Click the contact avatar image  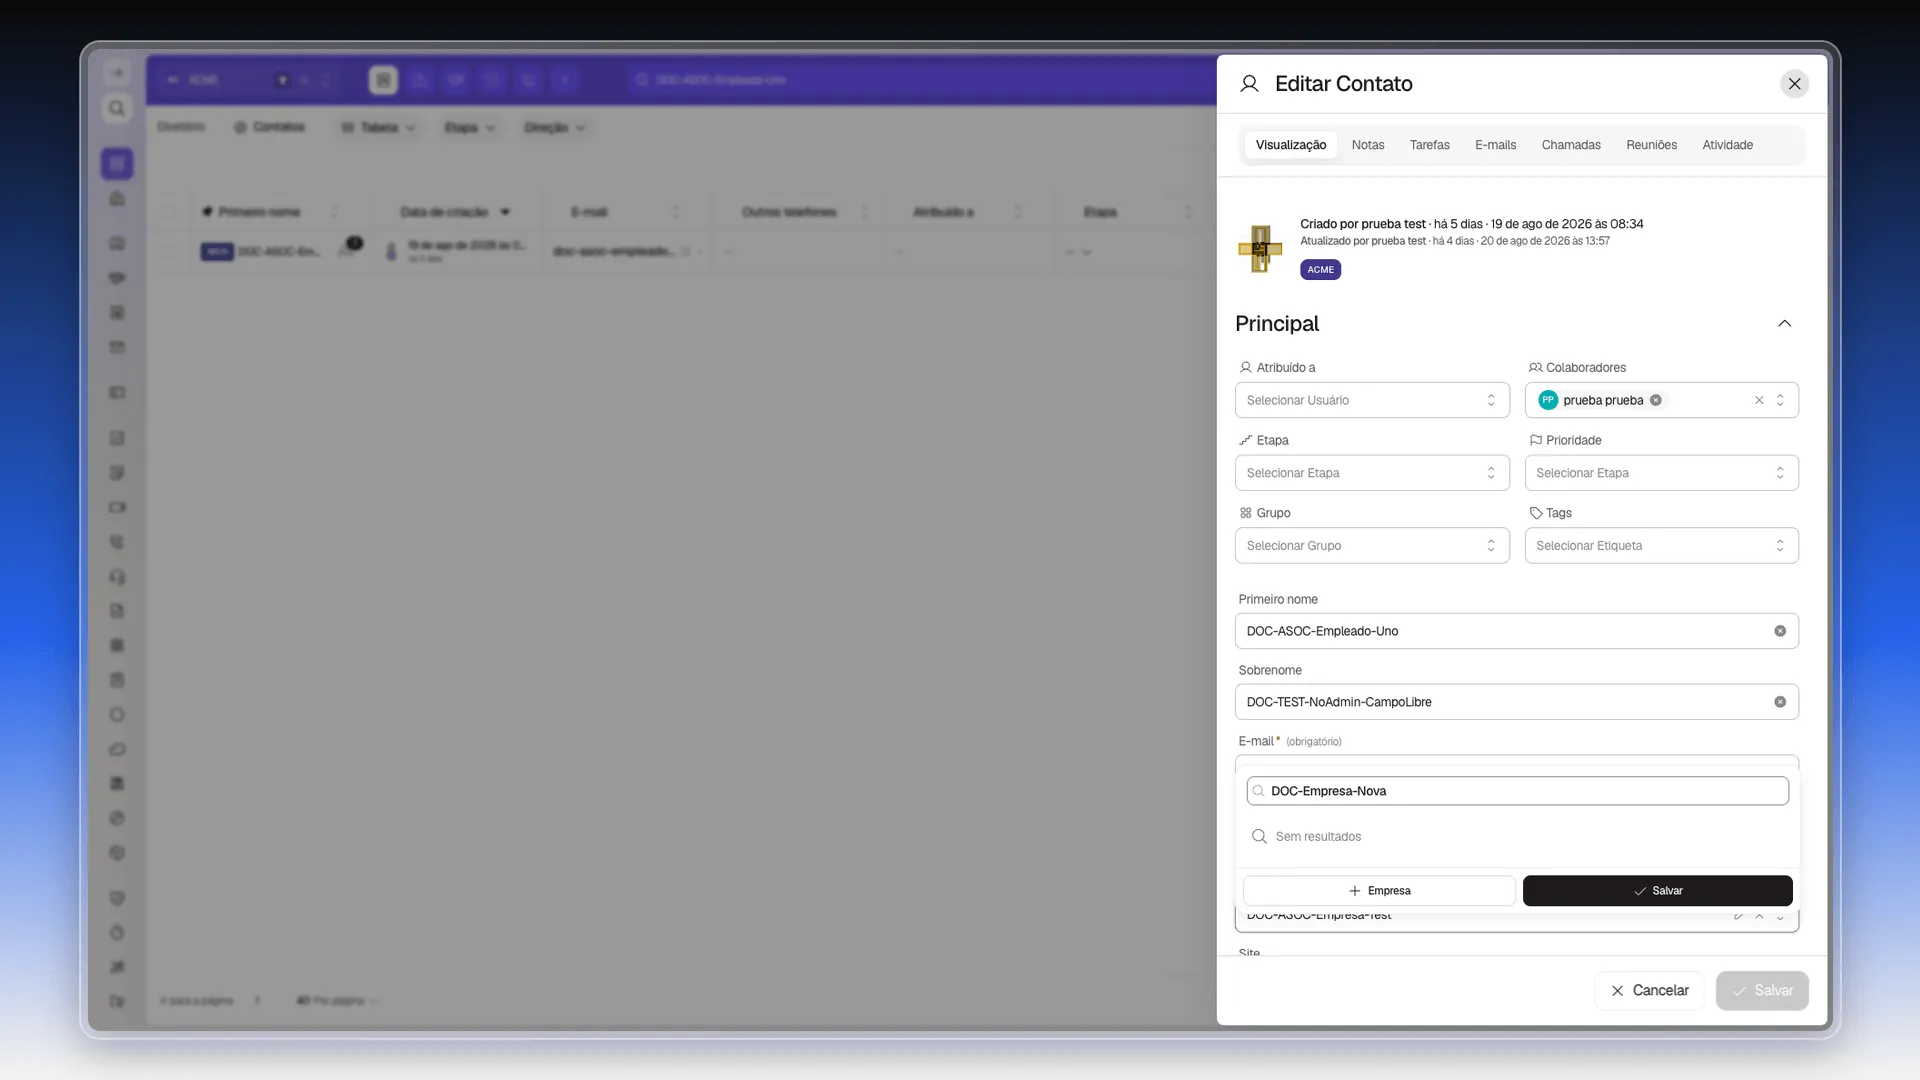[1260, 248]
